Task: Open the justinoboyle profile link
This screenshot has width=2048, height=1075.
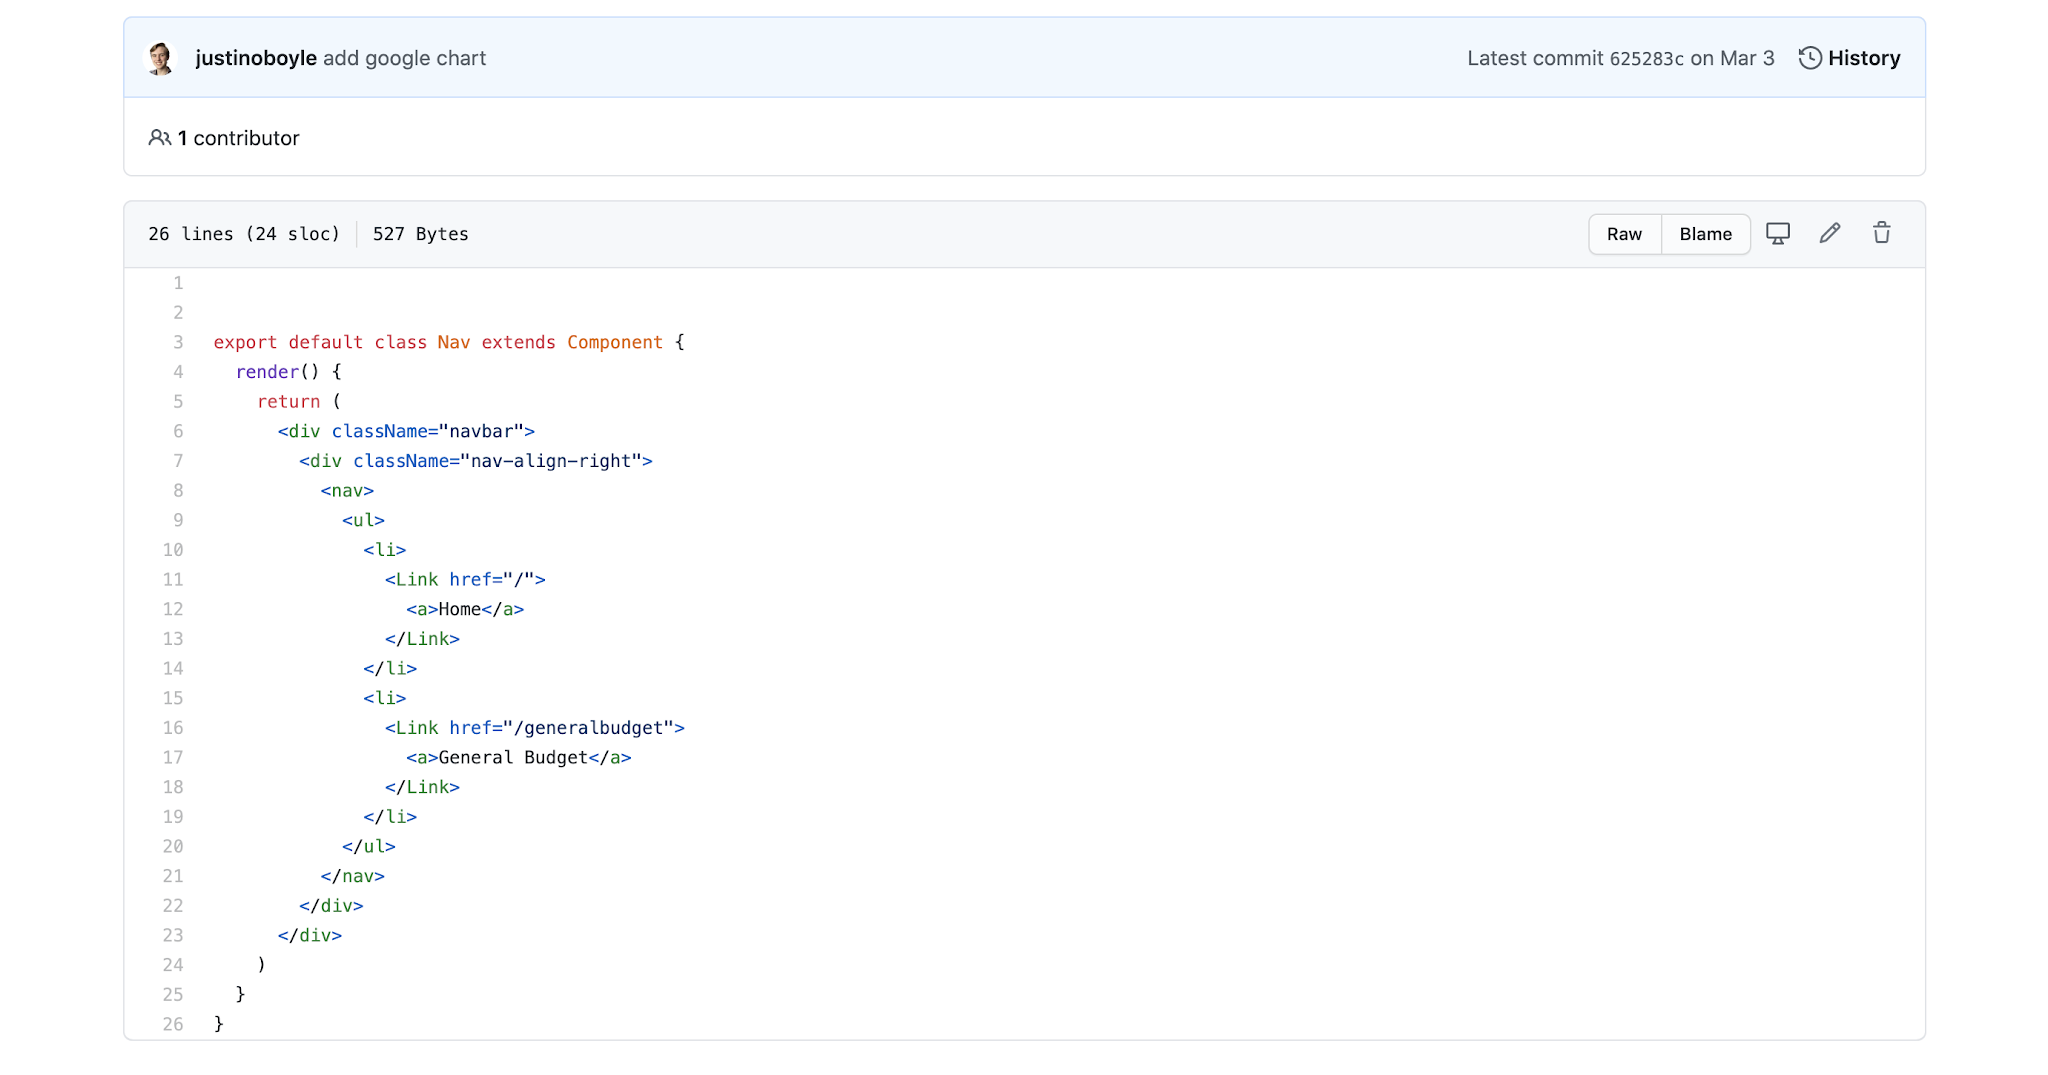Action: tap(256, 58)
